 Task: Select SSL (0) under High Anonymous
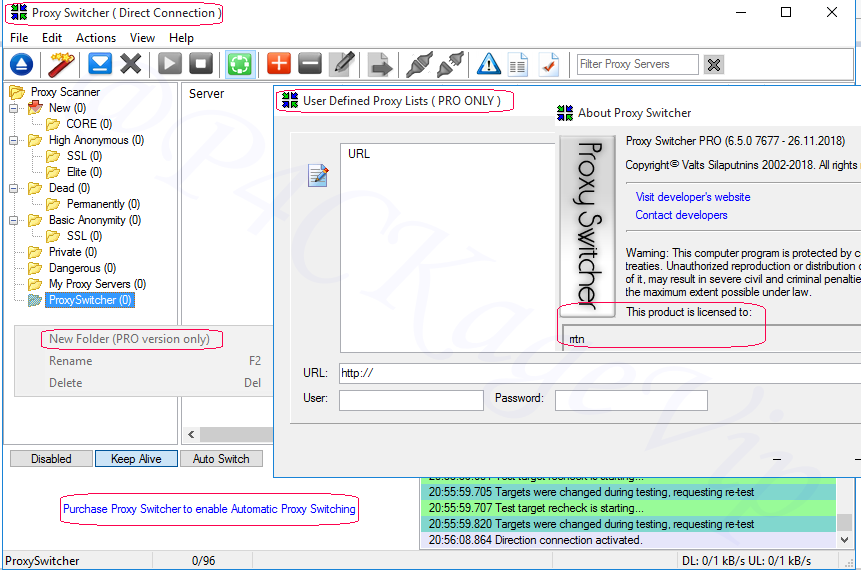click(85, 156)
